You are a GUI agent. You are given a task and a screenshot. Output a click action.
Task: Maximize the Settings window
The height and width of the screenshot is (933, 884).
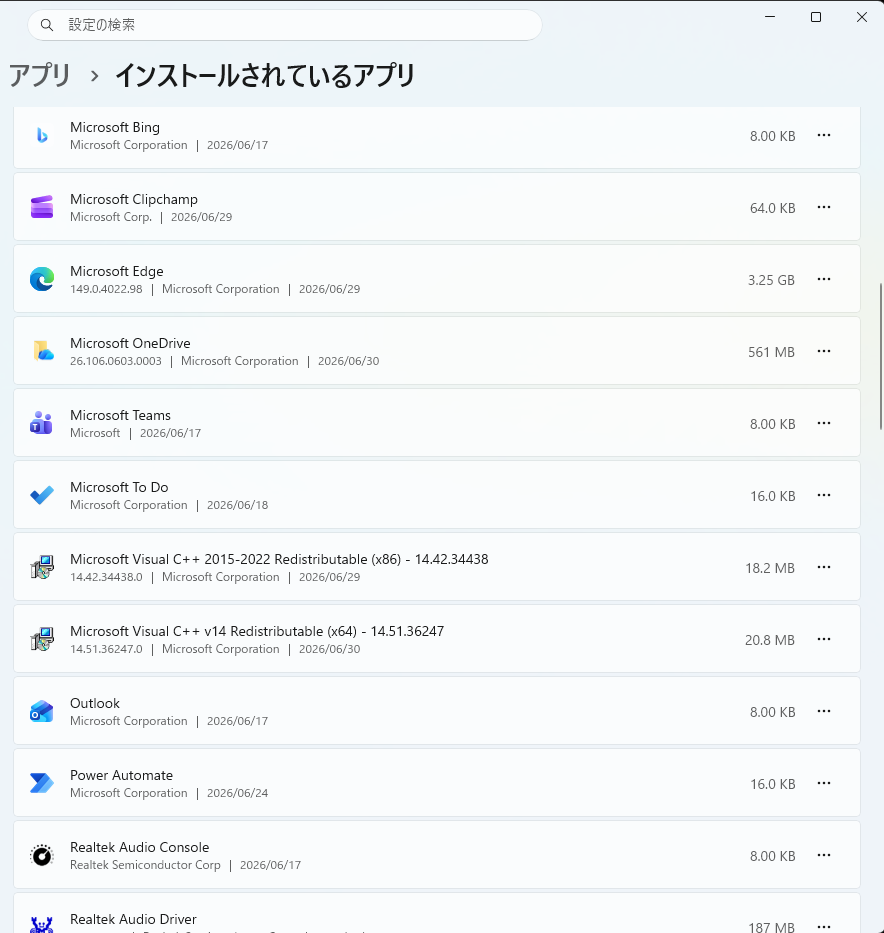(x=816, y=17)
